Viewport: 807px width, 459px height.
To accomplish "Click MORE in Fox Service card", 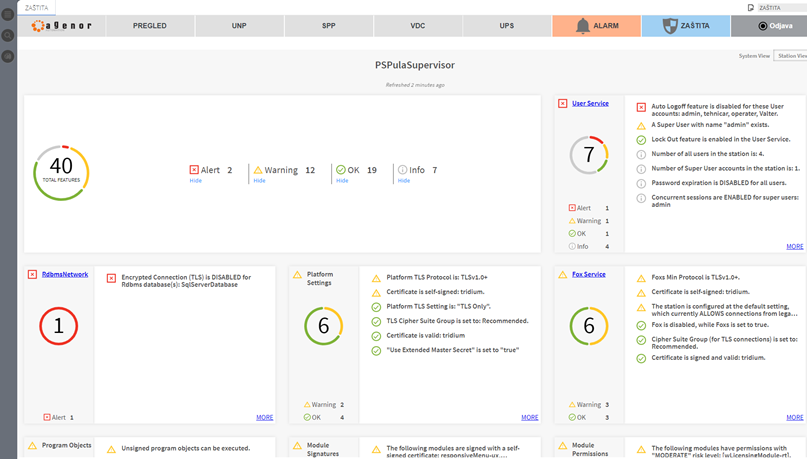I will click(795, 417).
